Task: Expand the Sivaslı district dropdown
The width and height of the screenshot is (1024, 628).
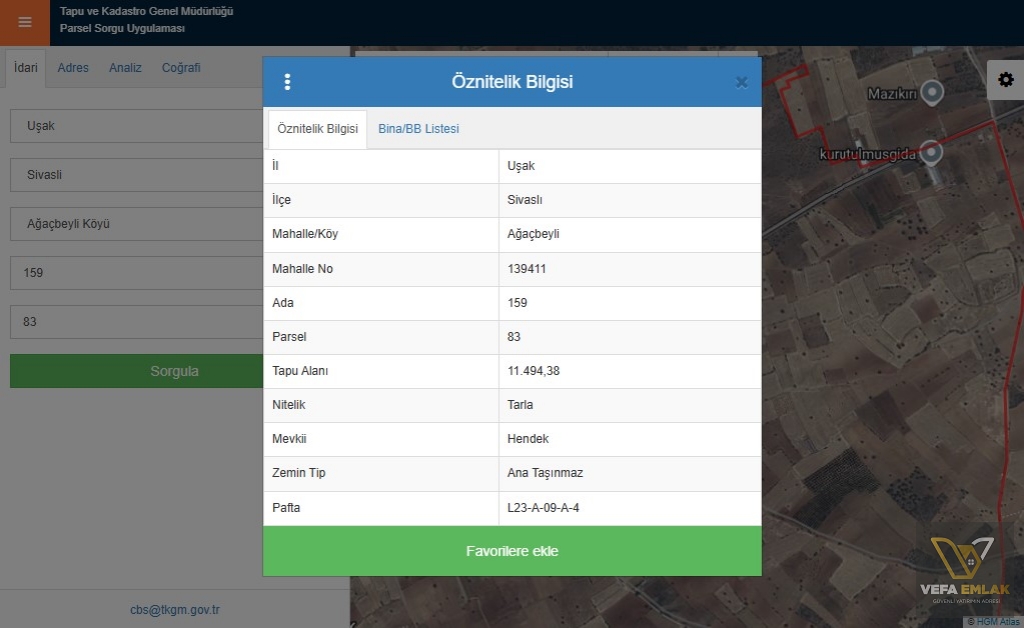Action: click(136, 175)
